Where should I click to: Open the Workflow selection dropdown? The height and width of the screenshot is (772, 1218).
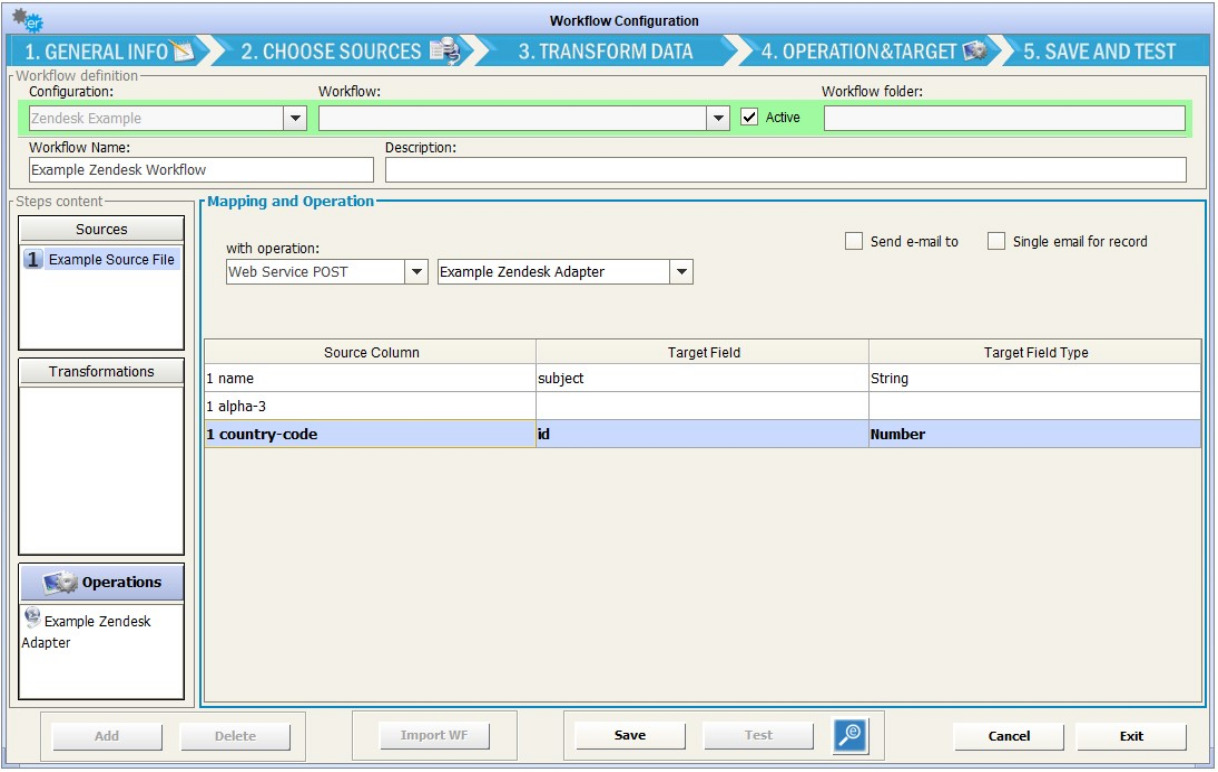click(x=717, y=118)
